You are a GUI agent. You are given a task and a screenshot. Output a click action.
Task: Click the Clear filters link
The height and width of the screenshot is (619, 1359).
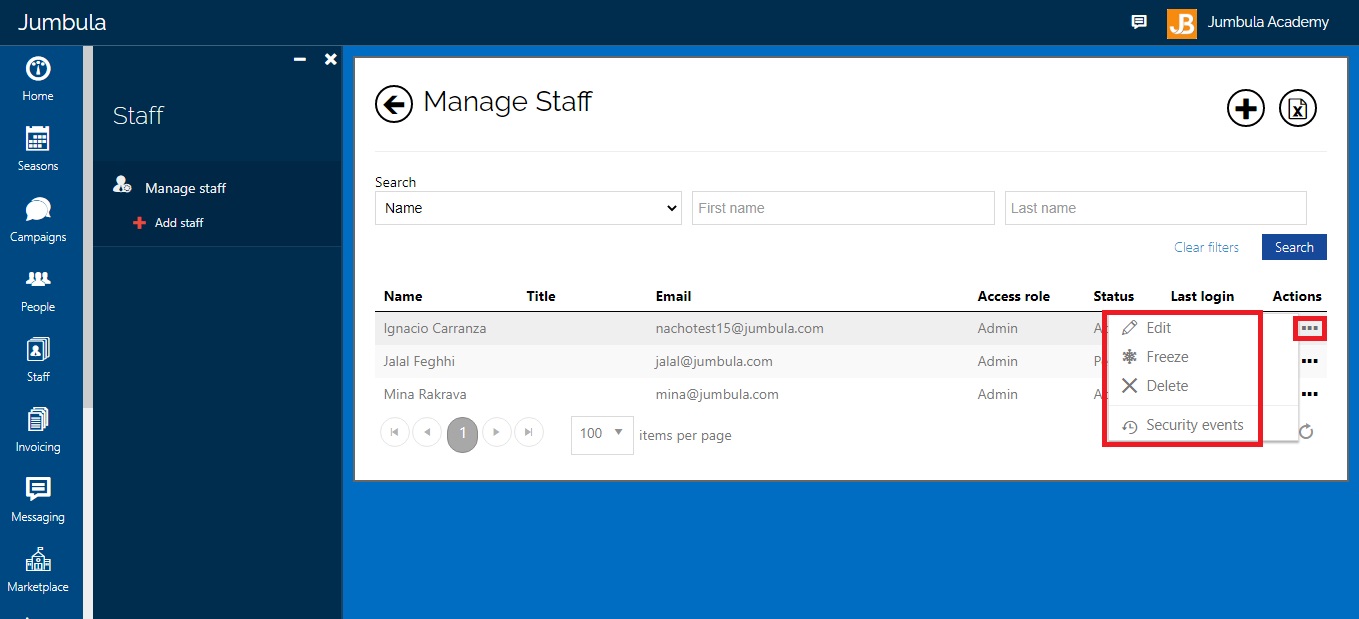click(1206, 247)
